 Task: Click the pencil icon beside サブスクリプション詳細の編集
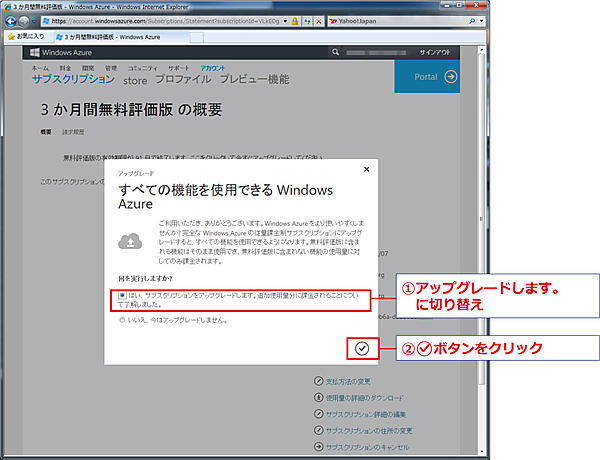pyautogui.click(x=318, y=414)
